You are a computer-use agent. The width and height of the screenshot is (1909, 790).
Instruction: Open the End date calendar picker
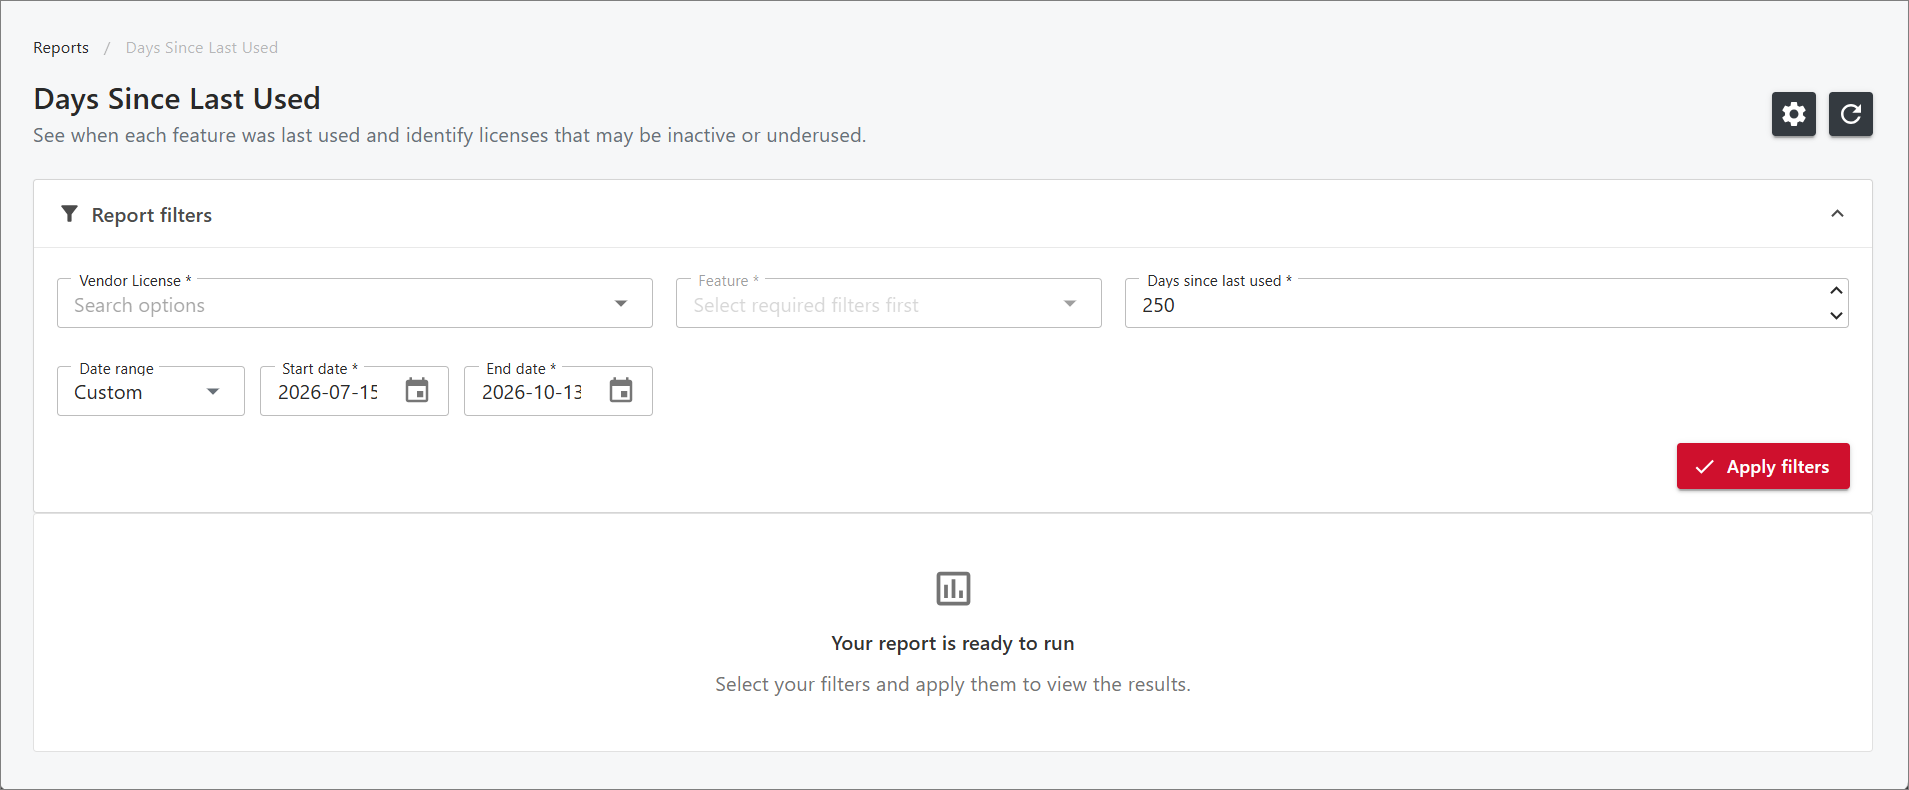coord(621,391)
